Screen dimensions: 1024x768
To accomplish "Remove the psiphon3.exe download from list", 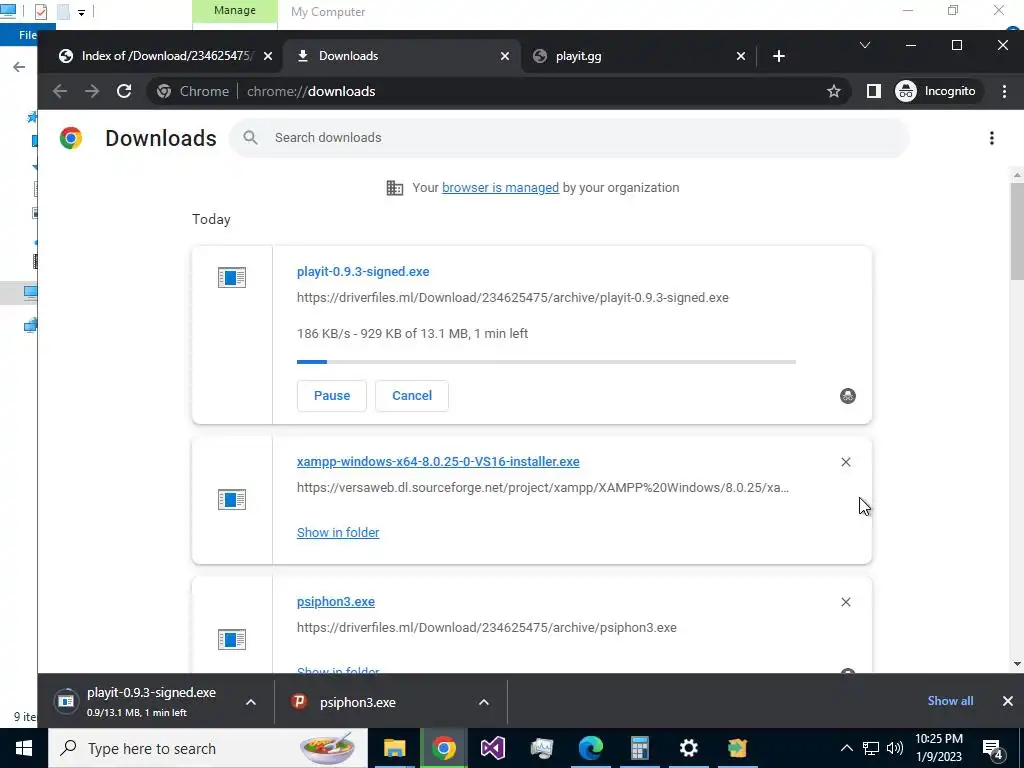I will [x=846, y=602].
